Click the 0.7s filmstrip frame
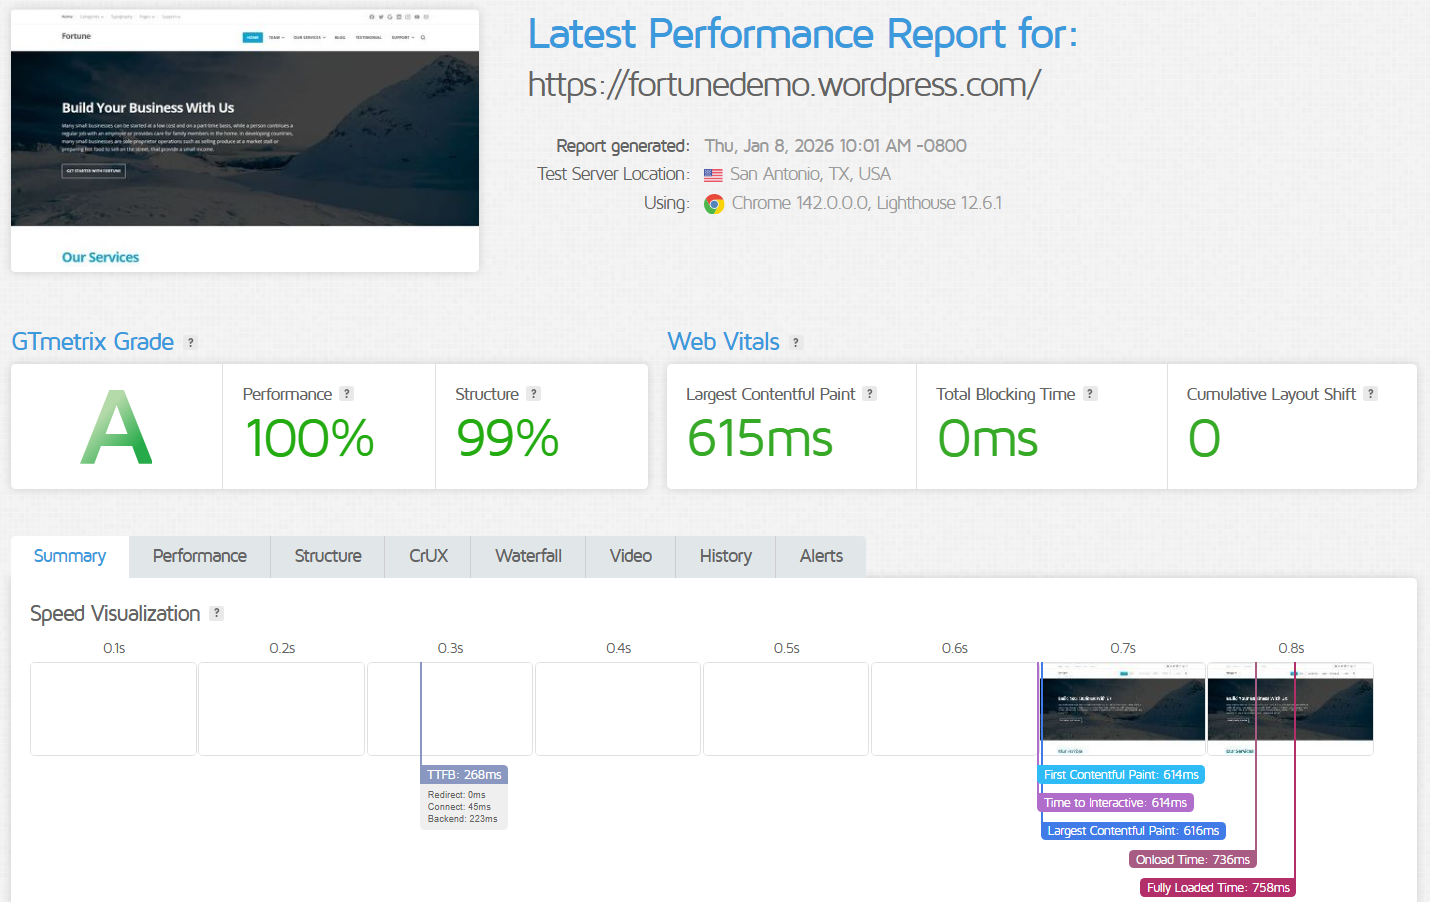Image resolution: width=1430 pixels, height=902 pixels. 1122,709
